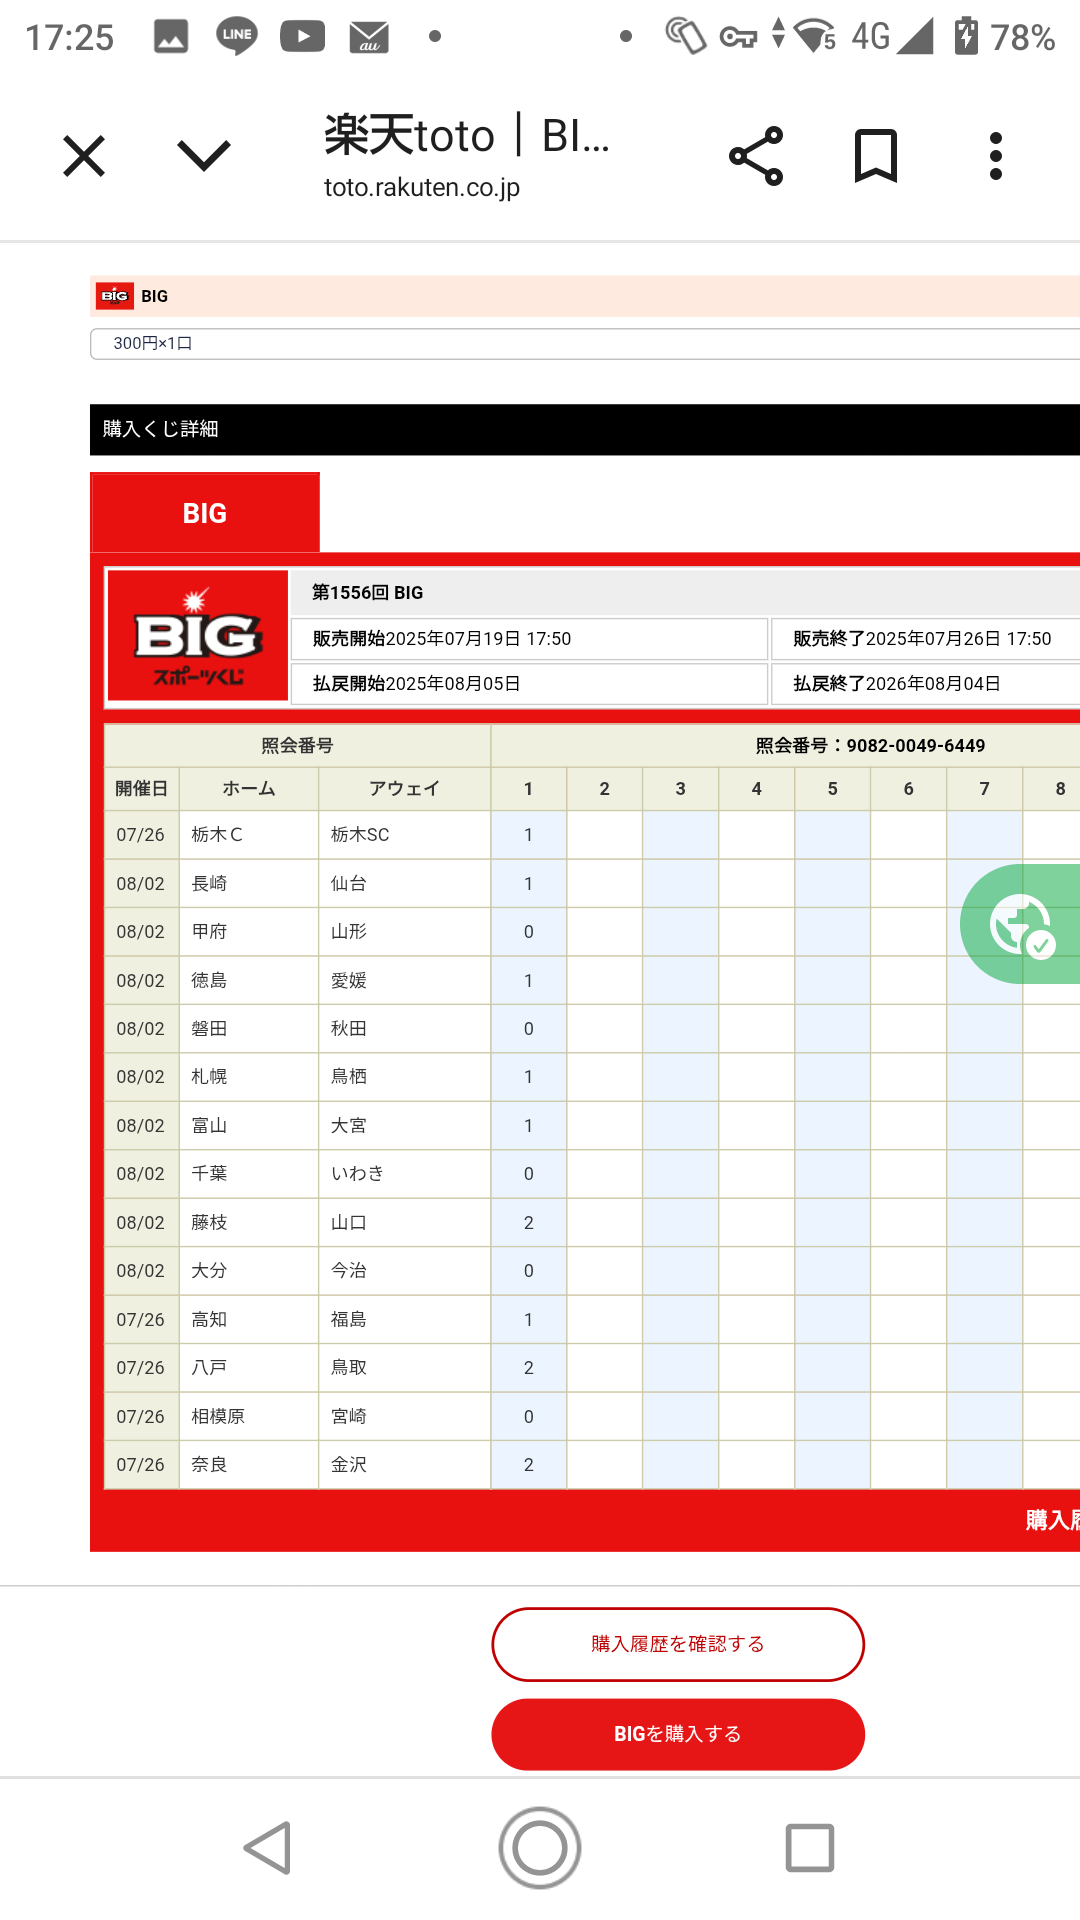Select the red BIG tab
The image size is (1080, 1920).
tap(205, 513)
